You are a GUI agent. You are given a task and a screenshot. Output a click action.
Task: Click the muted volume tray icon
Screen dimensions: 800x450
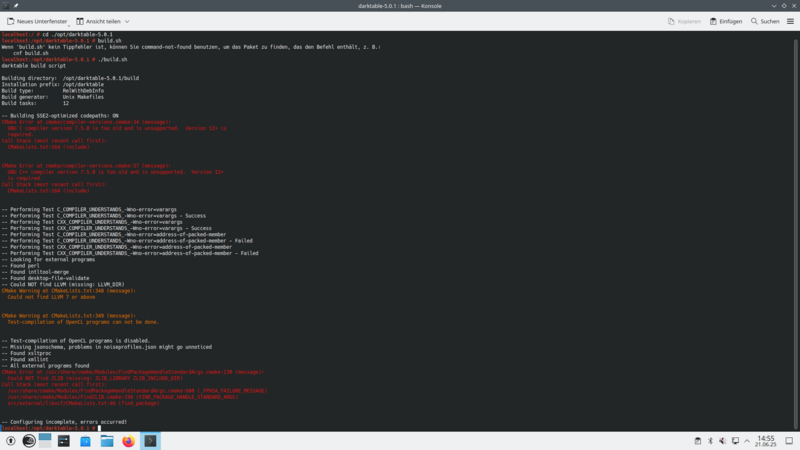click(722, 441)
